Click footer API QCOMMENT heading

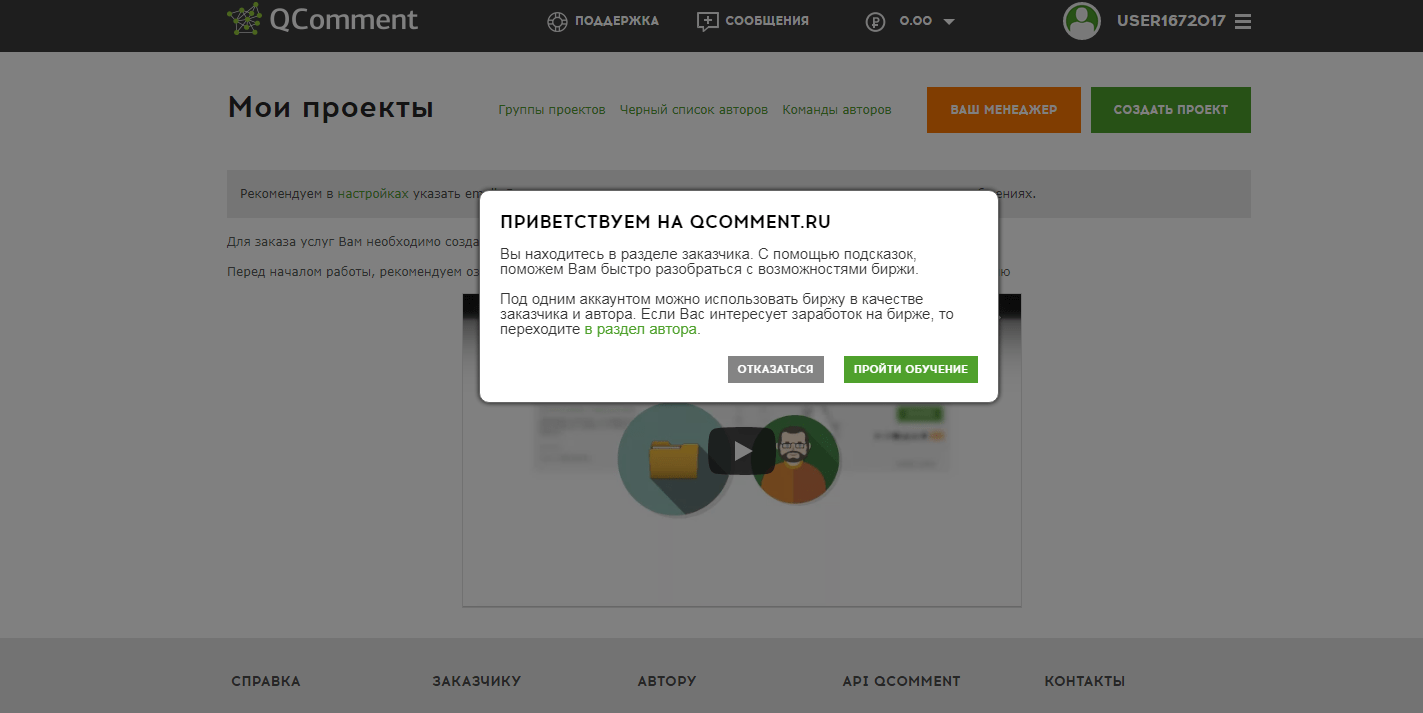pyautogui.click(x=901, y=681)
